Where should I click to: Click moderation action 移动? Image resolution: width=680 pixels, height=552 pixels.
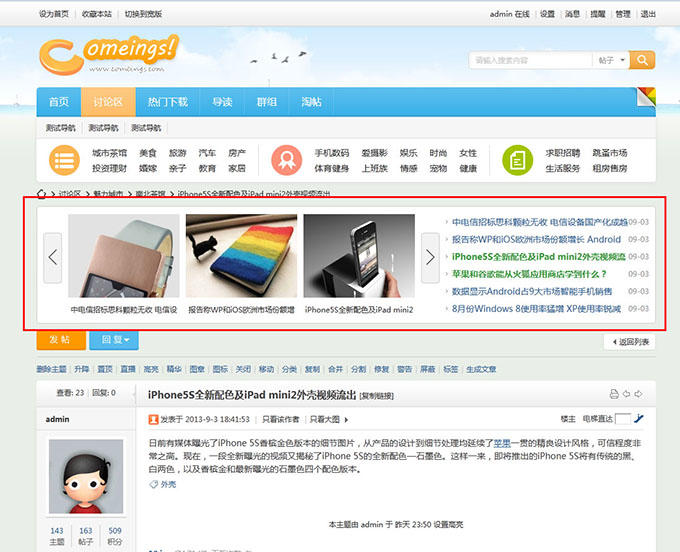(266, 369)
